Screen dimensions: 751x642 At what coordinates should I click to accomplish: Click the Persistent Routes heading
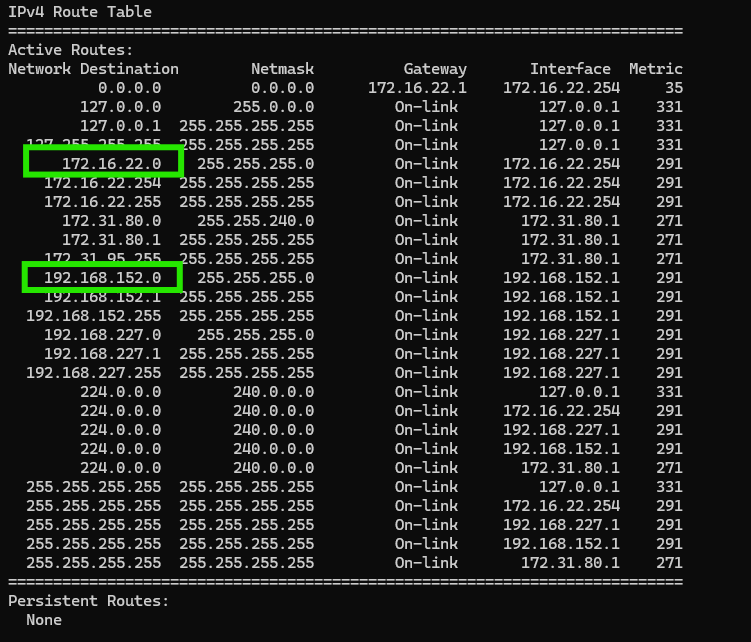(89, 601)
